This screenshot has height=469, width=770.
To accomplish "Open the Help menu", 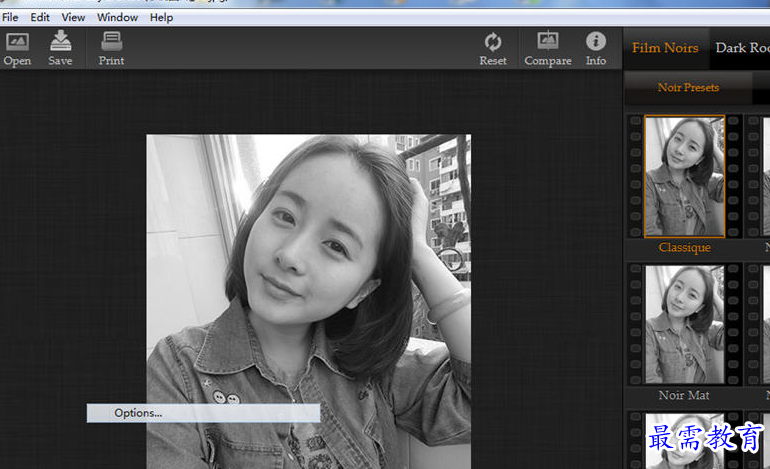I will pyautogui.click(x=161, y=18).
